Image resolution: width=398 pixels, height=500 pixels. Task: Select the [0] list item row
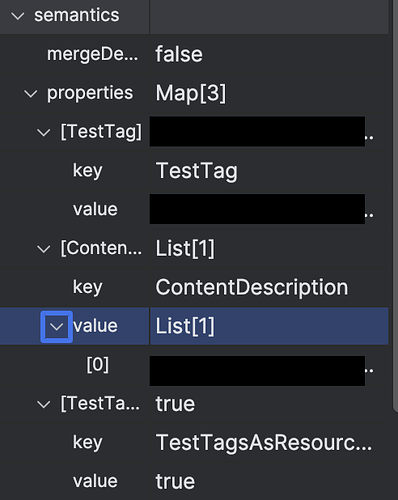click(x=194, y=365)
